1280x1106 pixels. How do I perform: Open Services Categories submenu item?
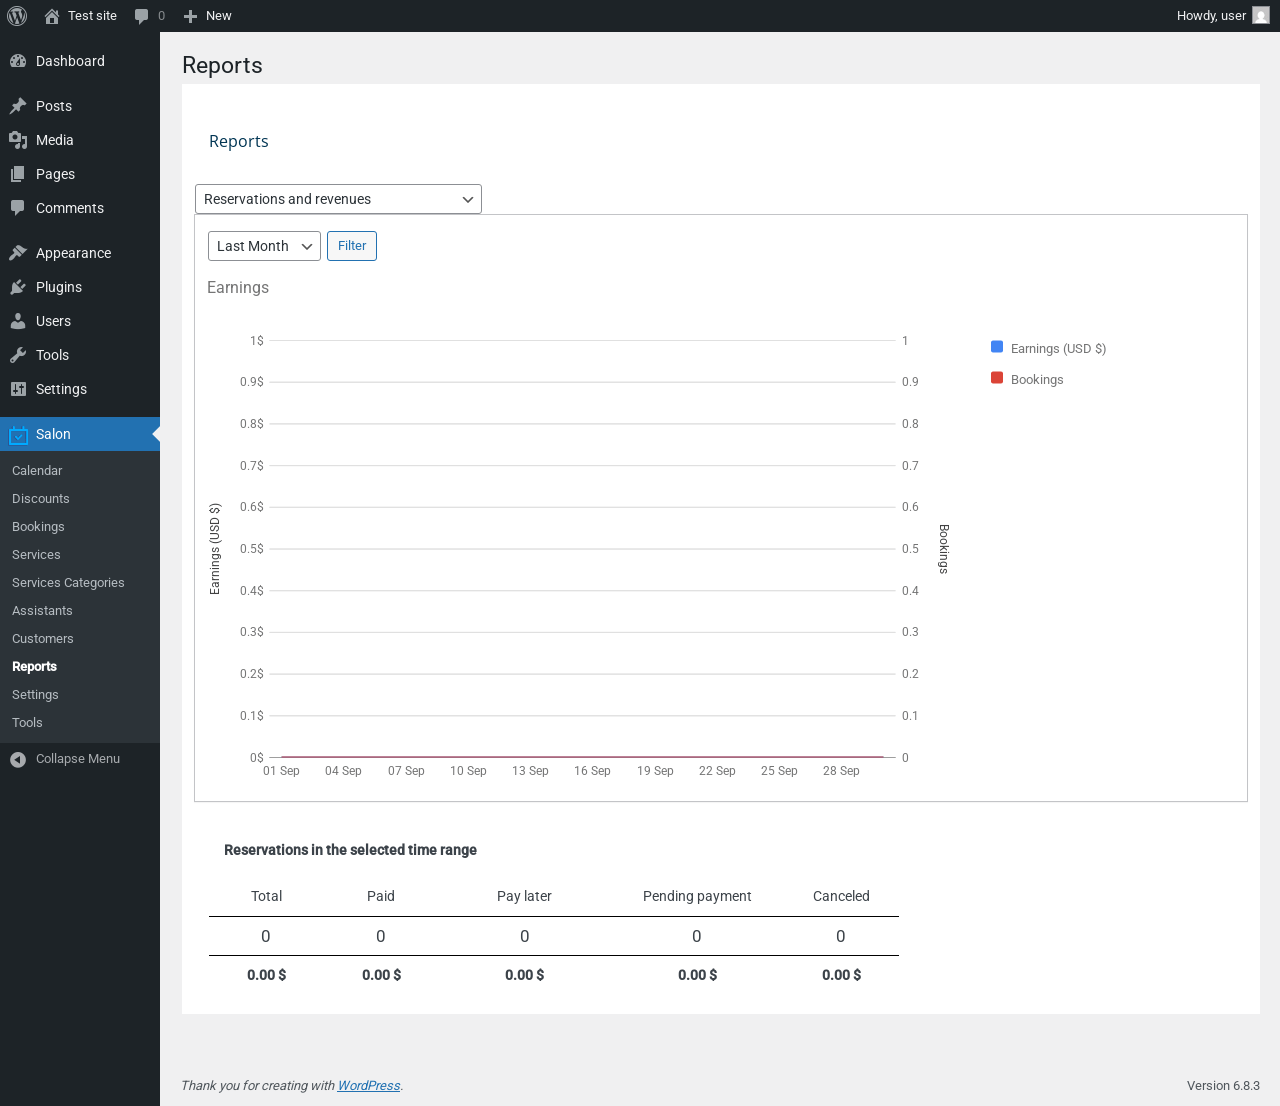point(68,583)
